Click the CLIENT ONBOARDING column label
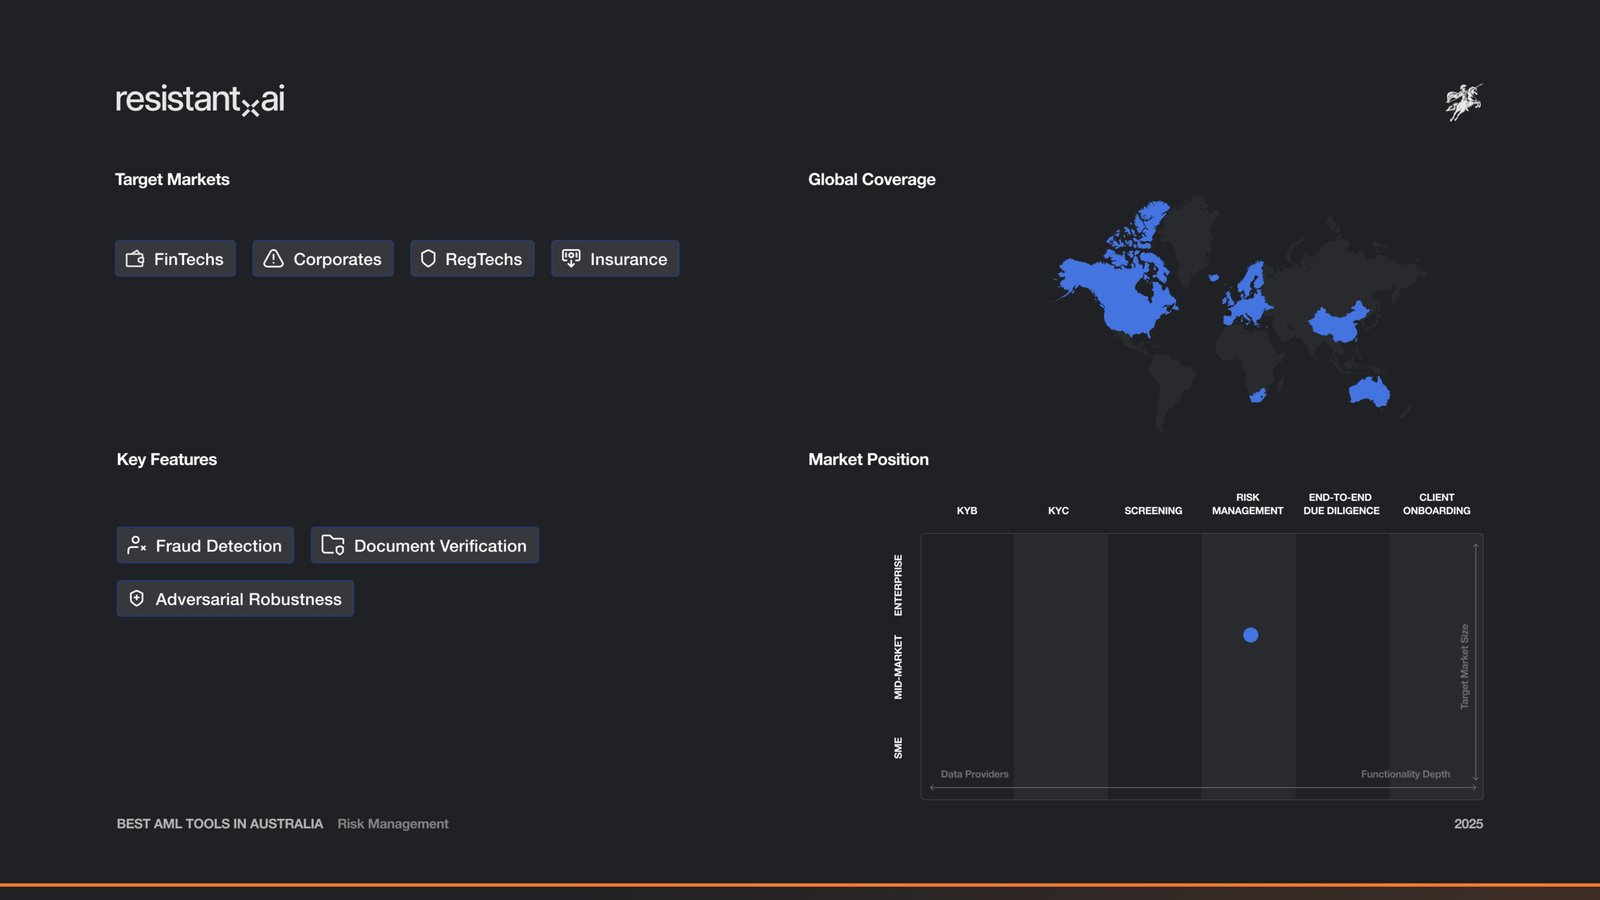This screenshot has width=1600, height=900. [x=1437, y=504]
